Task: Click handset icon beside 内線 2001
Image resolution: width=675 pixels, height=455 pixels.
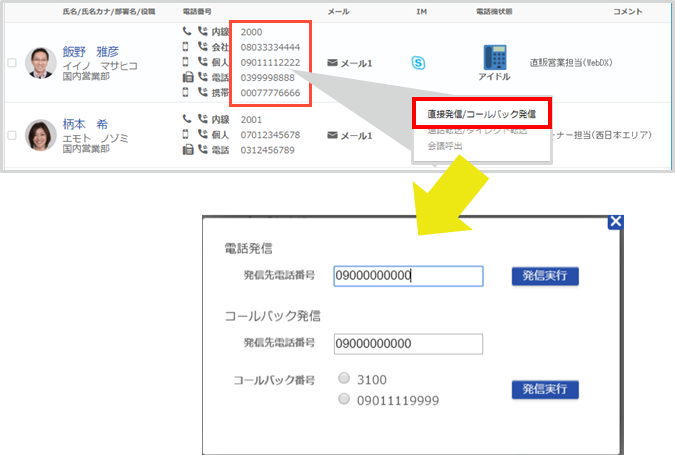Action: click(x=186, y=119)
